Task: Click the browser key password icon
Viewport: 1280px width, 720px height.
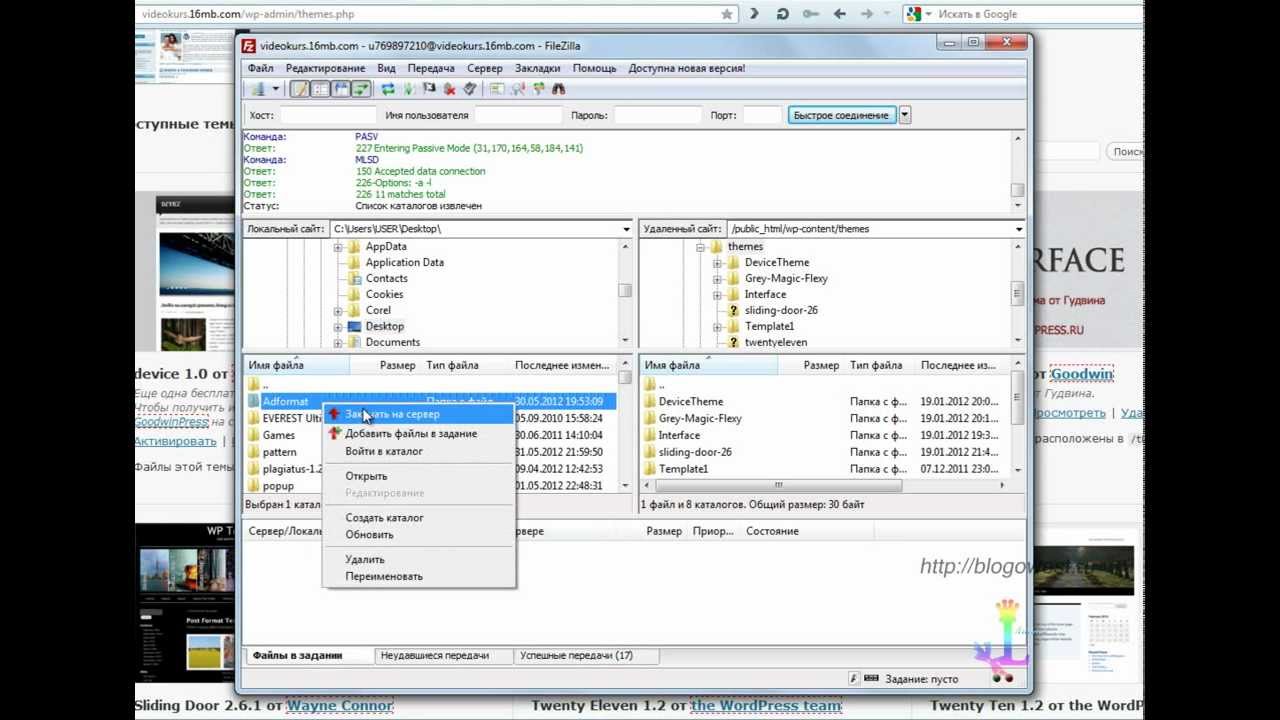Action: (x=810, y=14)
